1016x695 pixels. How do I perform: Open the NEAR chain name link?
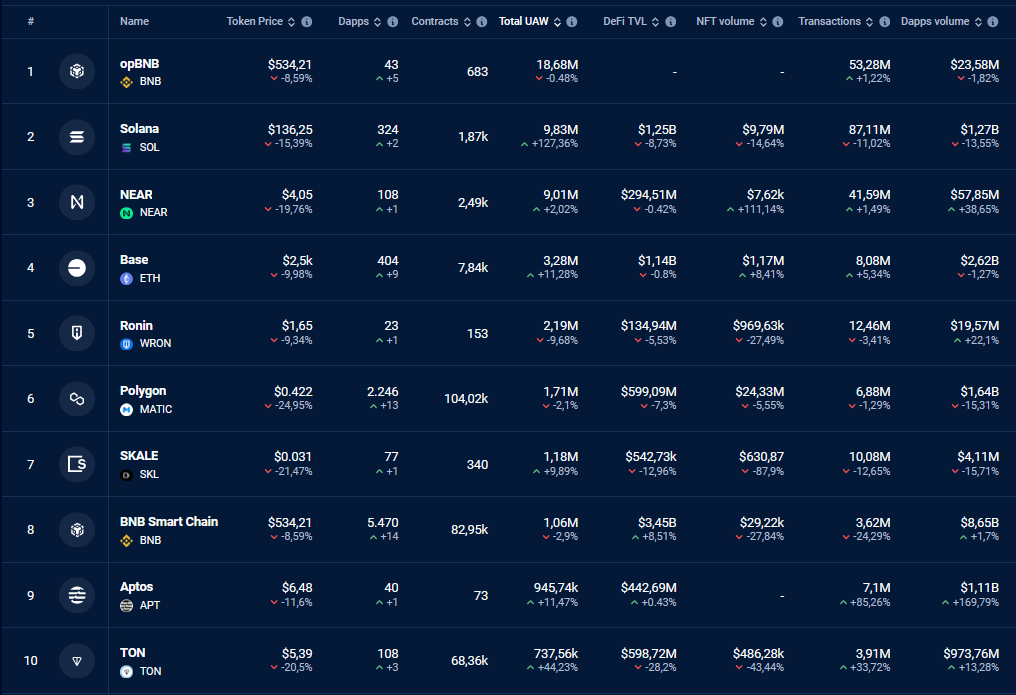coord(136,195)
